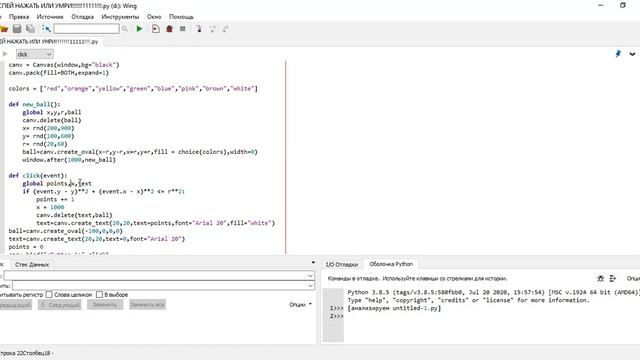Click the magnifier search icon in the toolbar

pos(124,29)
